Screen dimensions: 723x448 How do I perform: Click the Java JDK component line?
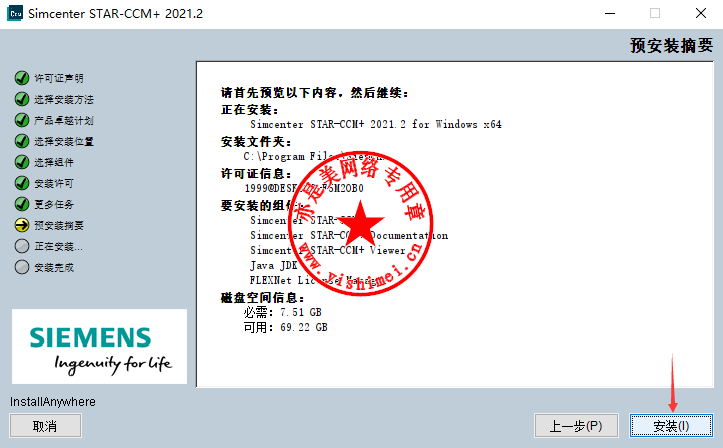pos(274,266)
